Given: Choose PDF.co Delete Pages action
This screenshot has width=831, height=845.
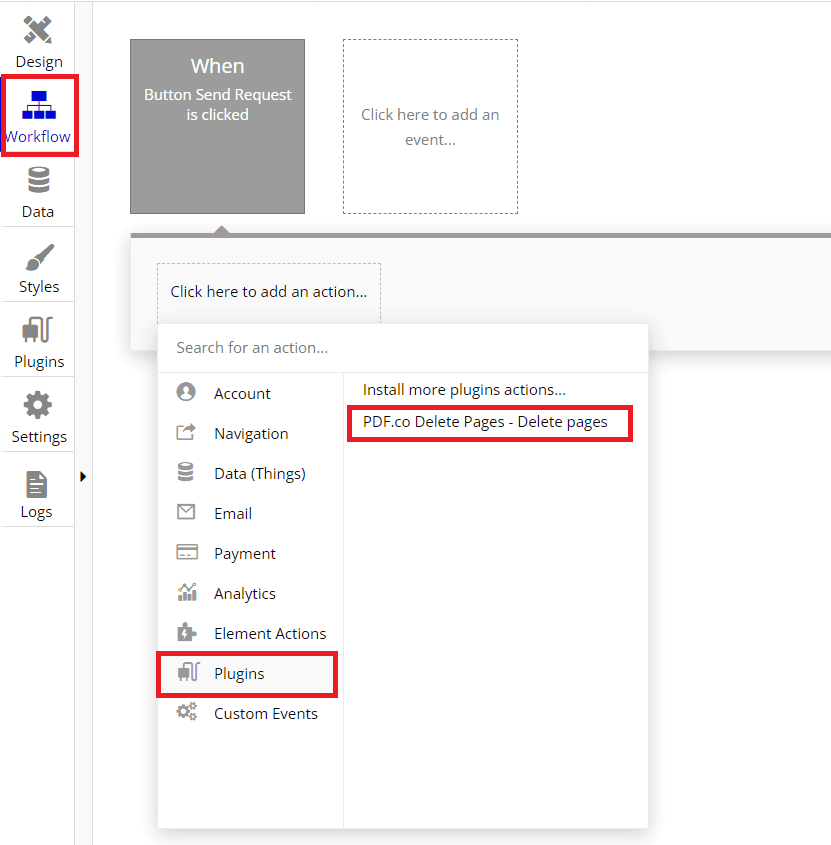Looking at the screenshot, I should [x=485, y=422].
